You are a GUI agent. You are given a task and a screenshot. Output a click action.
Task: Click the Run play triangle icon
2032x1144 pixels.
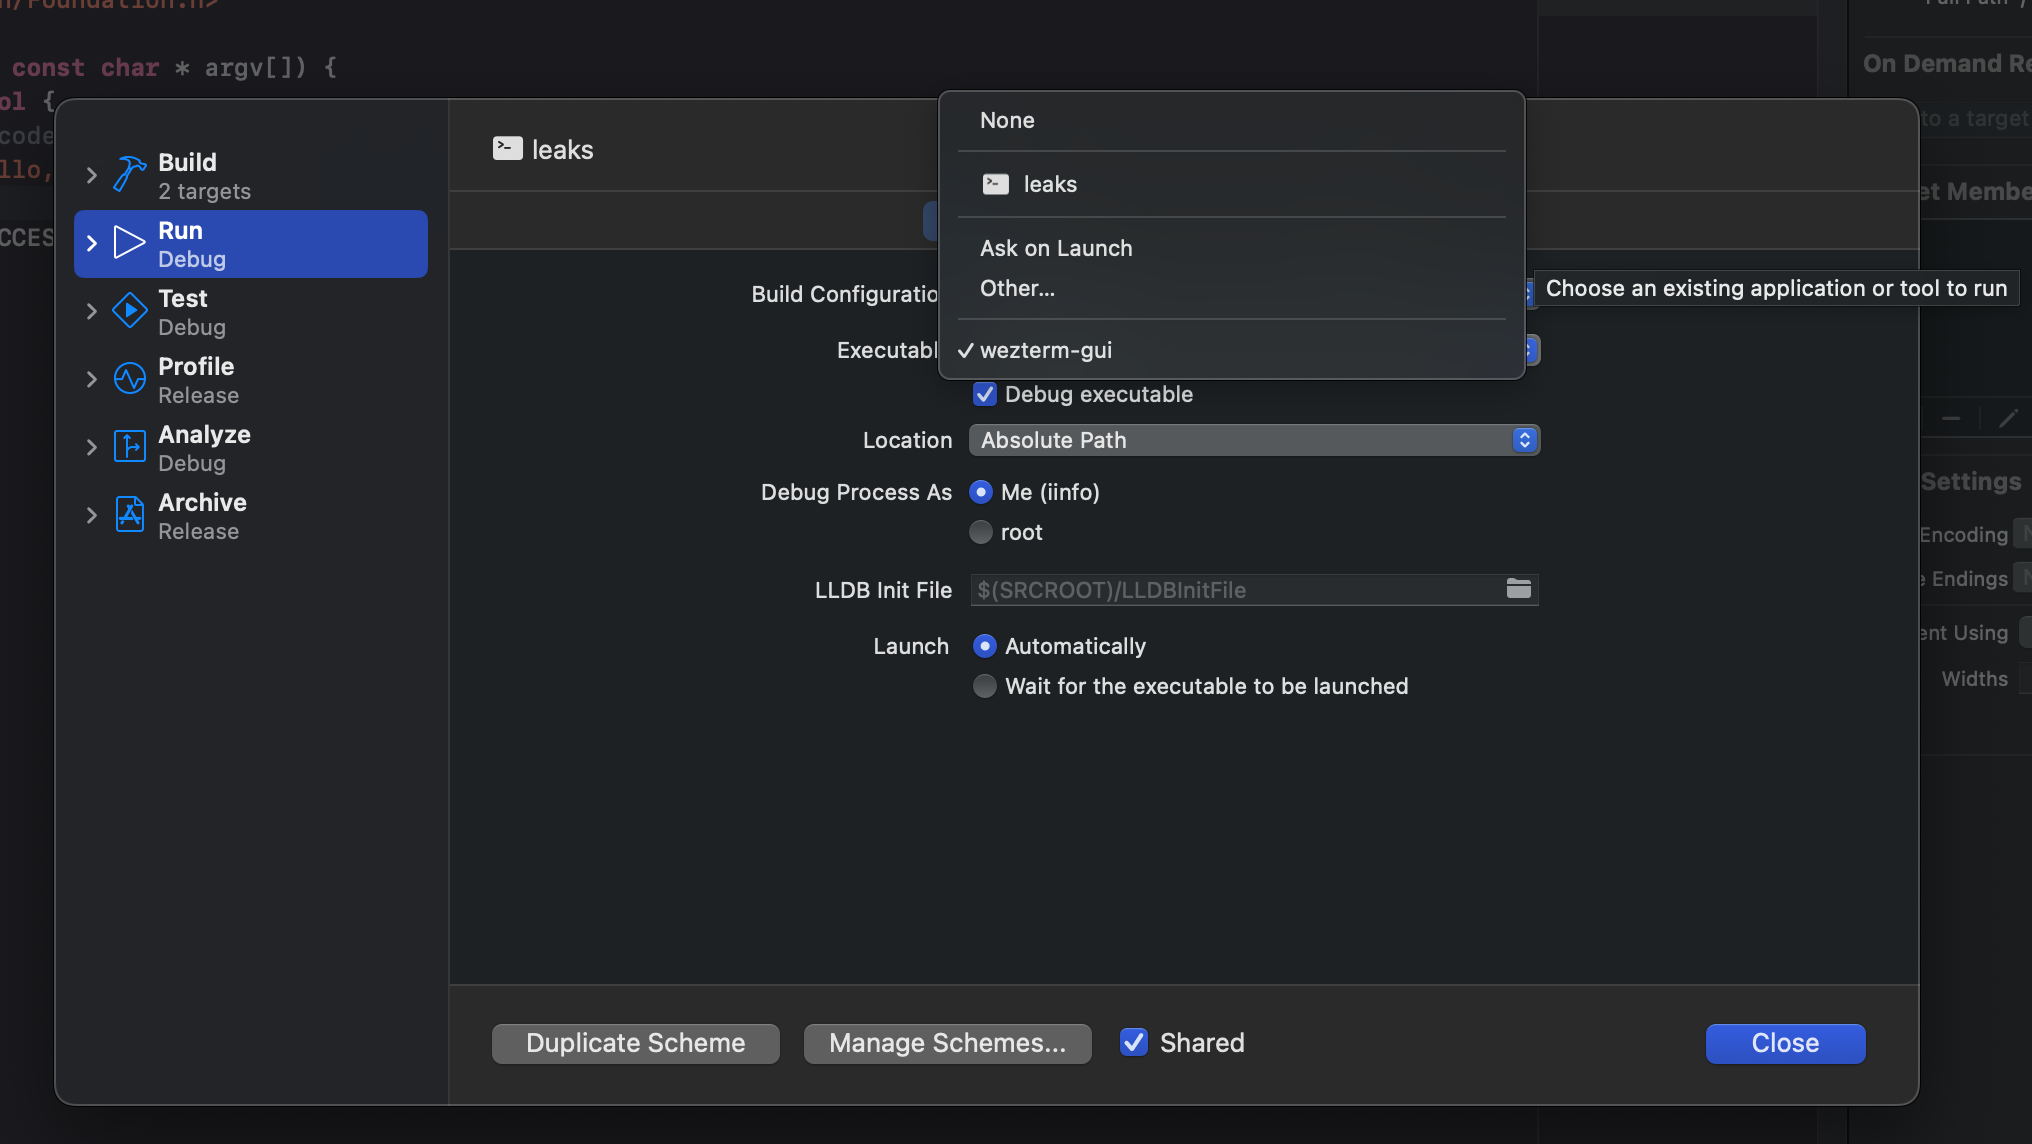(x=129, y=243)
